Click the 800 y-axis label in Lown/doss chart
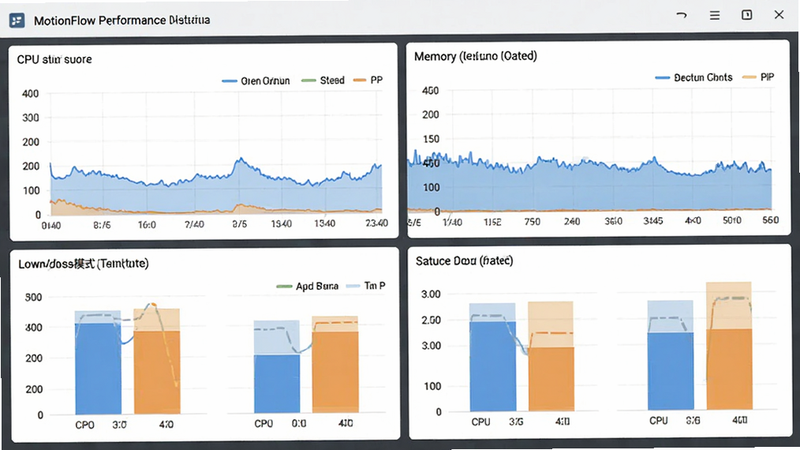 click(34, 297)
